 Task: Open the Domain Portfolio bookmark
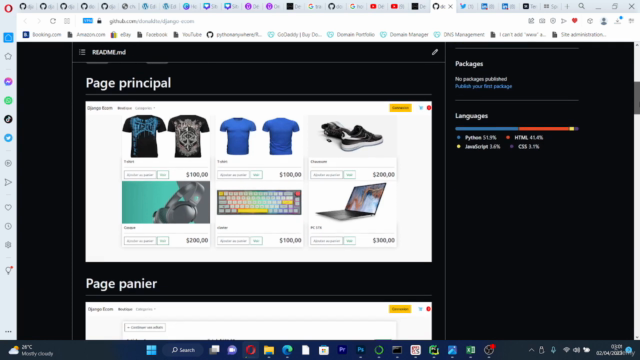[x=351, y=35]
